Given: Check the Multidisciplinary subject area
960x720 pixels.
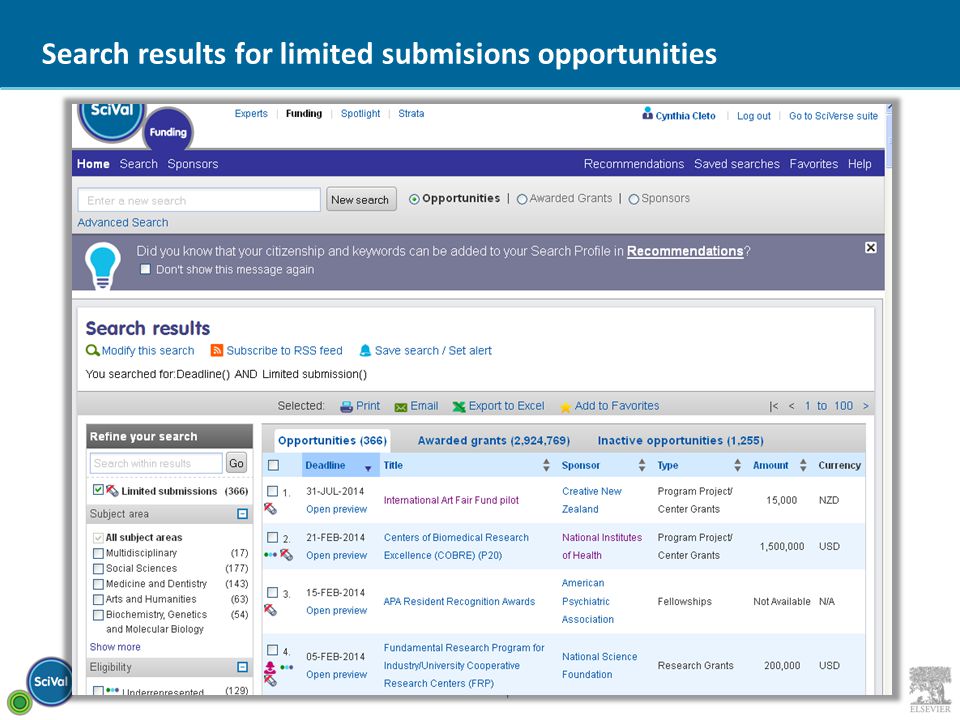Looking at the screenshot, I should [x=98, y=553].
